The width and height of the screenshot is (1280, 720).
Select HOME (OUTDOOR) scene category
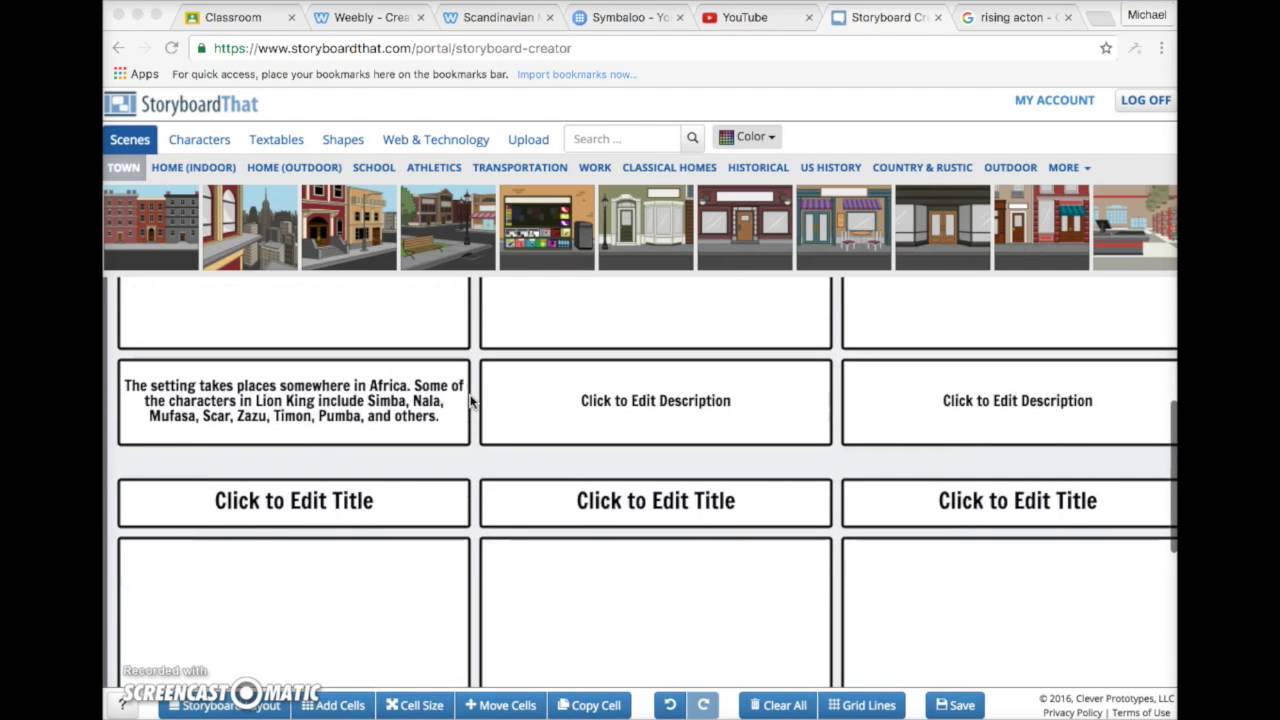pos(294,168)
